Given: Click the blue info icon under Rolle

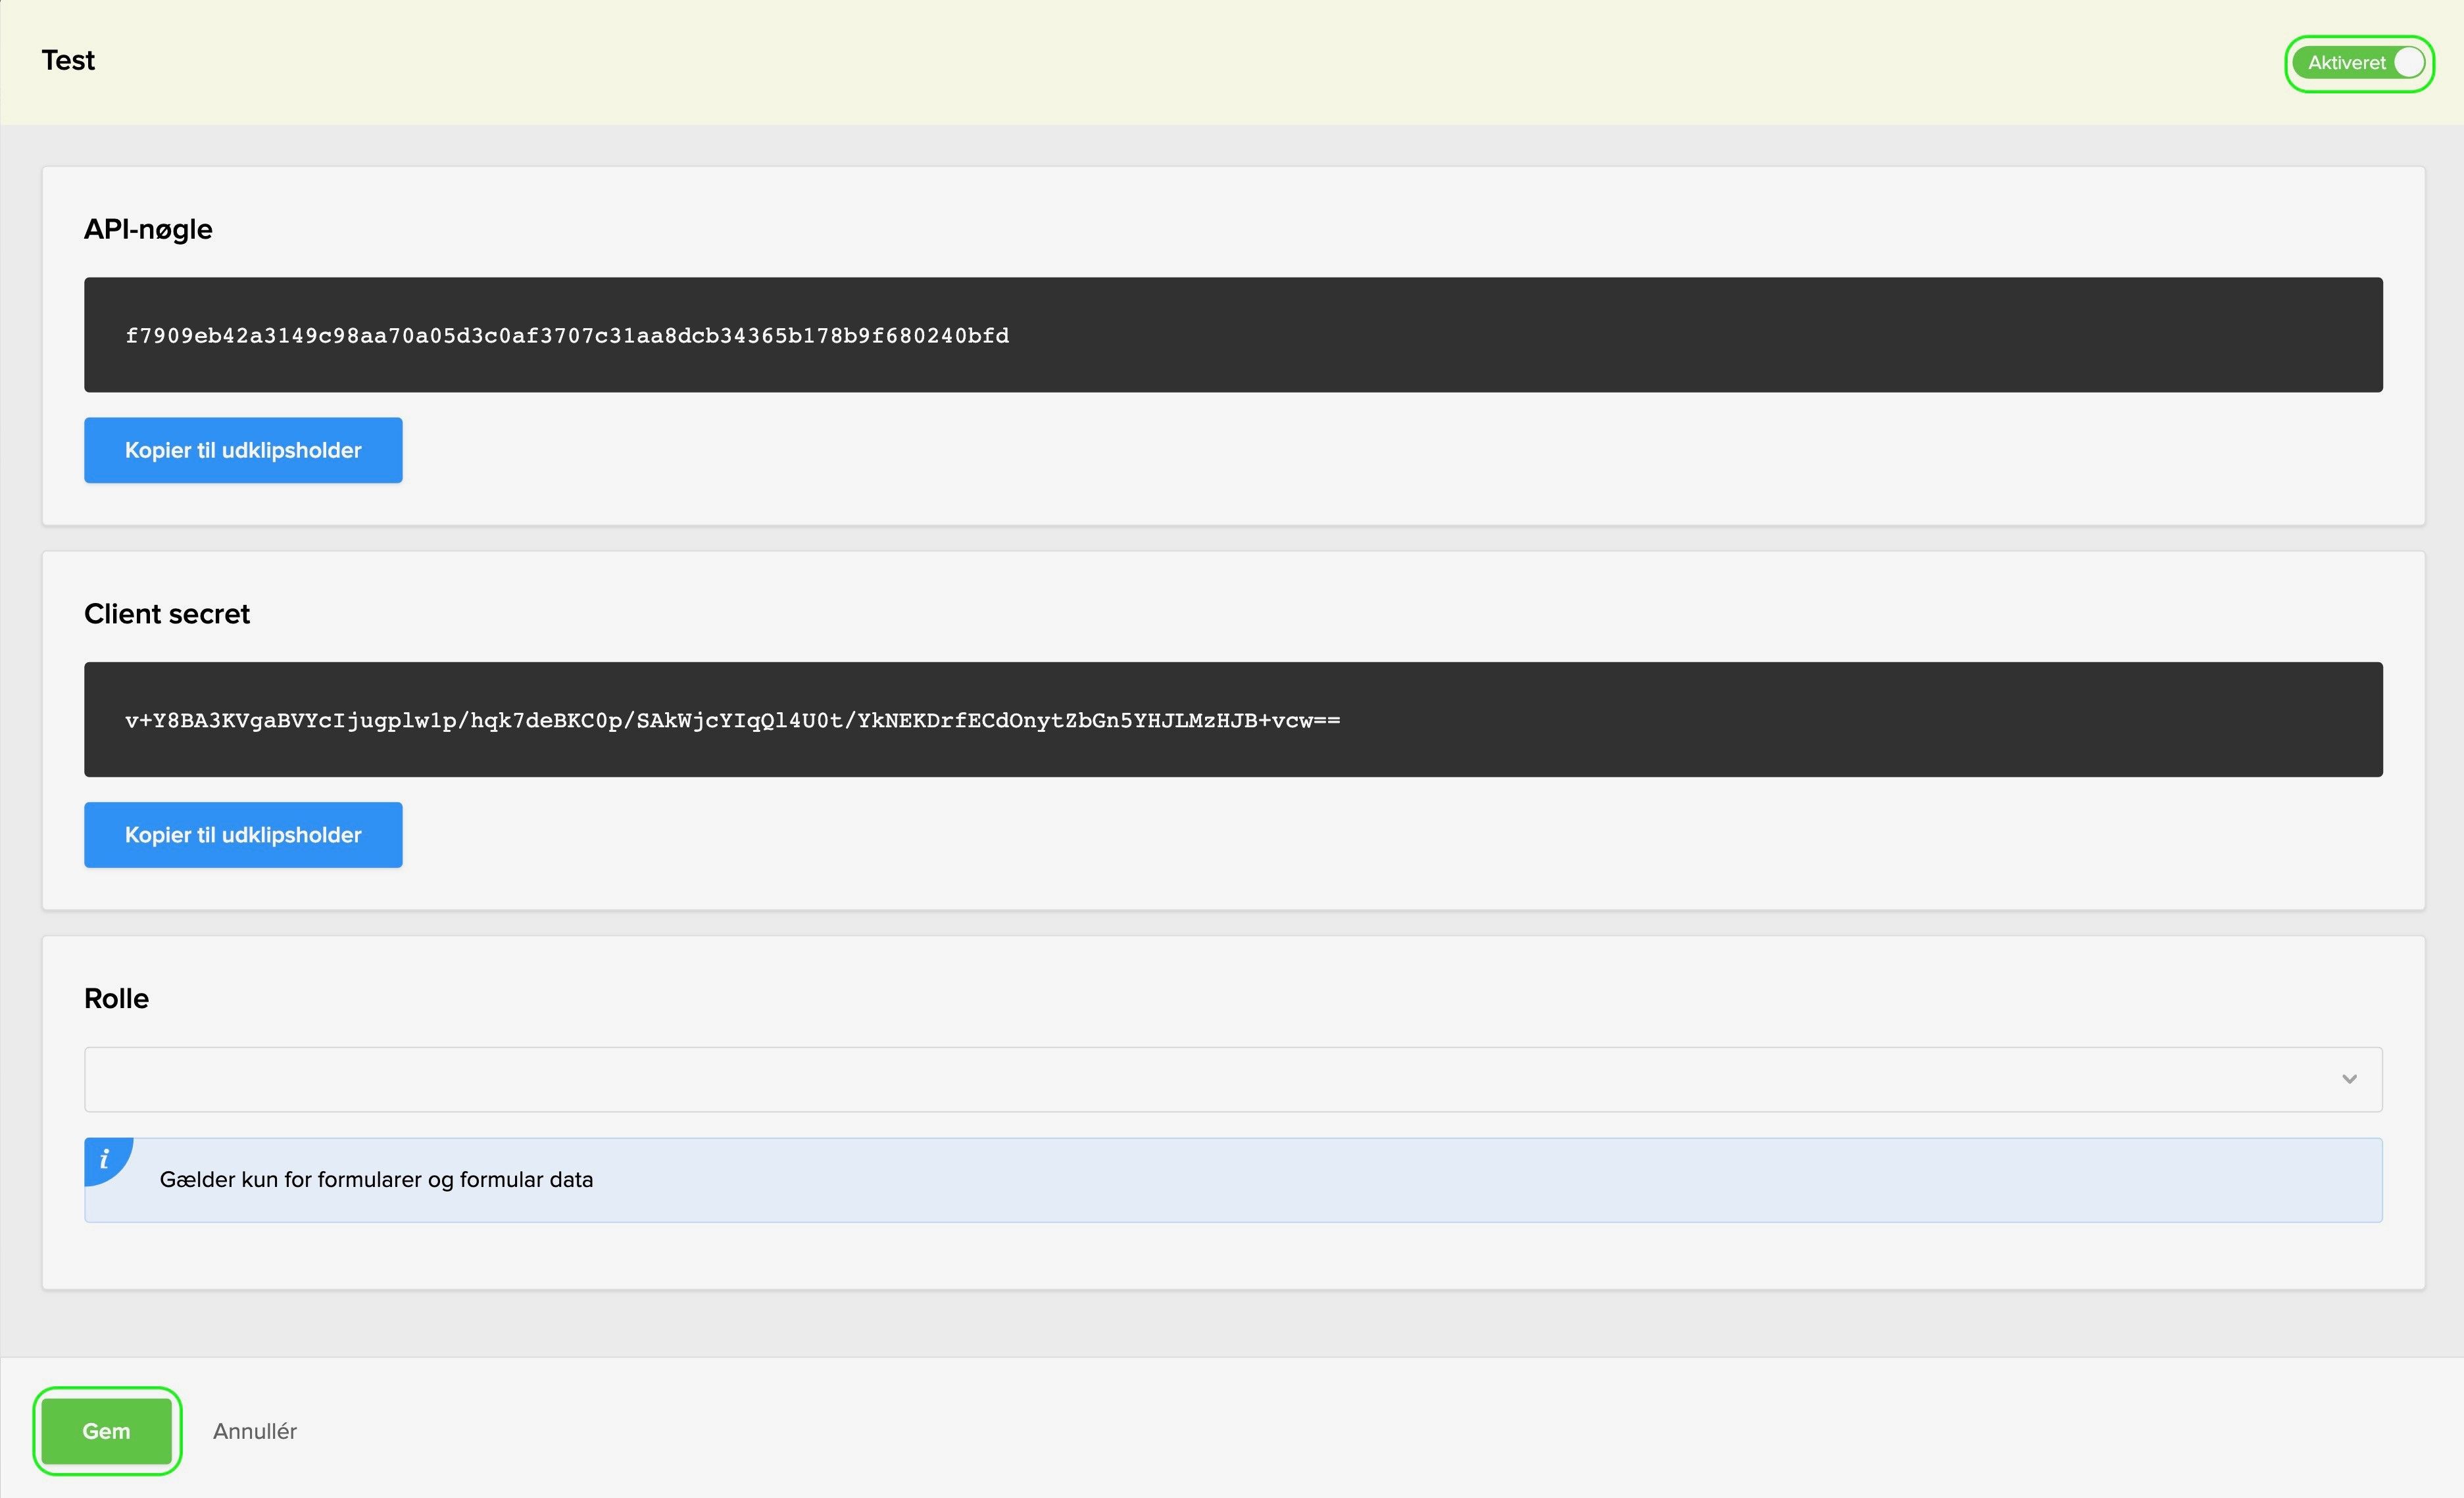Looking at the screenshot, I should (104, 1159).
